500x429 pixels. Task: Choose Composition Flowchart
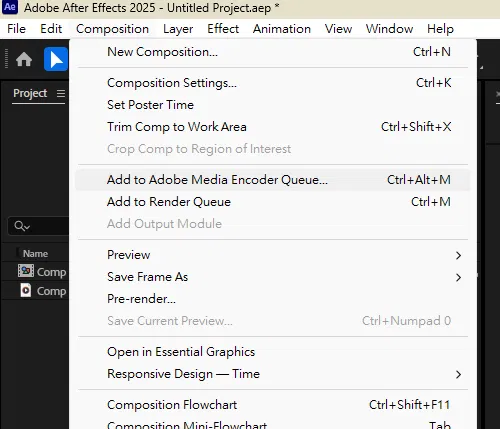click(273, 405)
